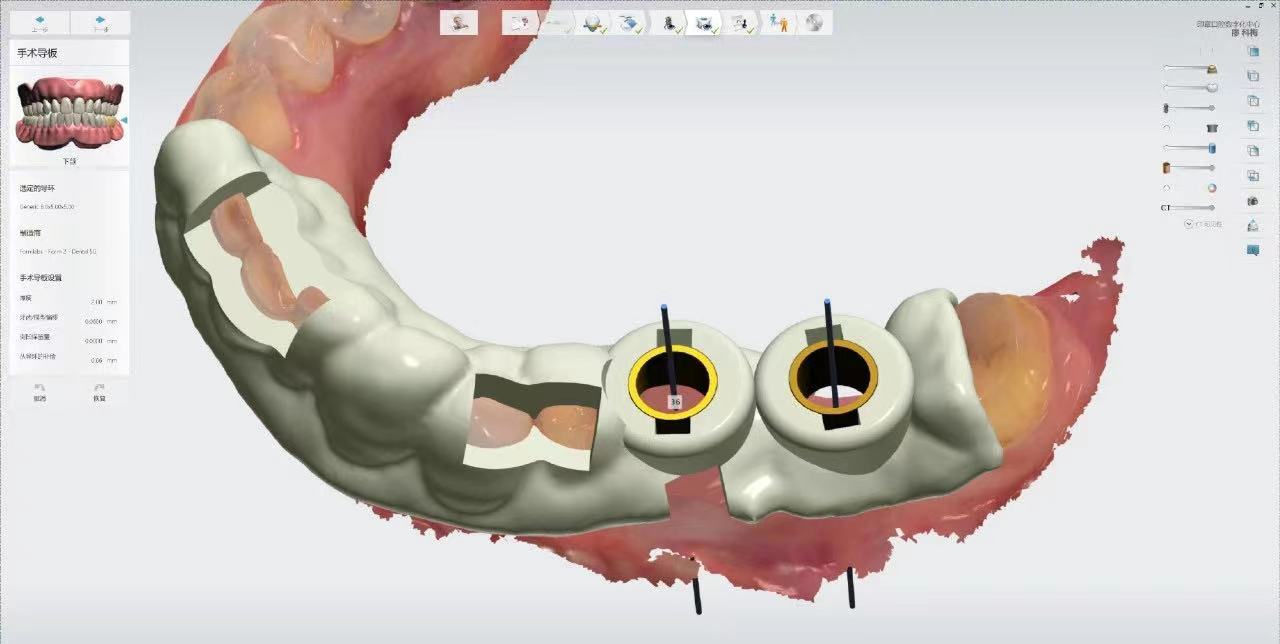Screen dimensions: 1280x644
Task: Click the undo 撤消 button
Action: 39,391
